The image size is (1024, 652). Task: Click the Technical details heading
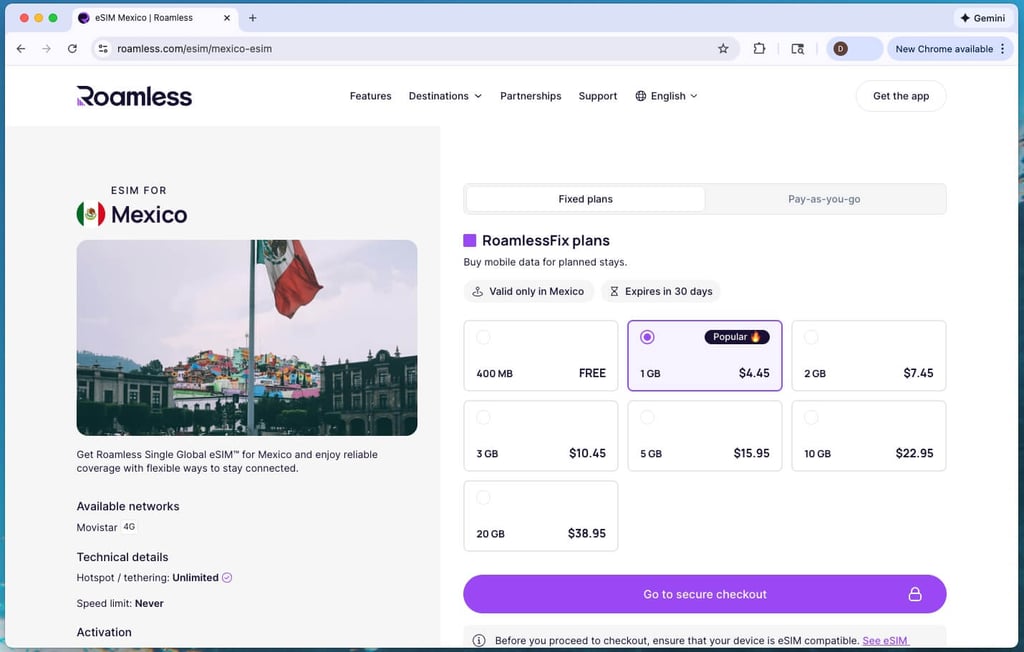(x=122, y=557)
